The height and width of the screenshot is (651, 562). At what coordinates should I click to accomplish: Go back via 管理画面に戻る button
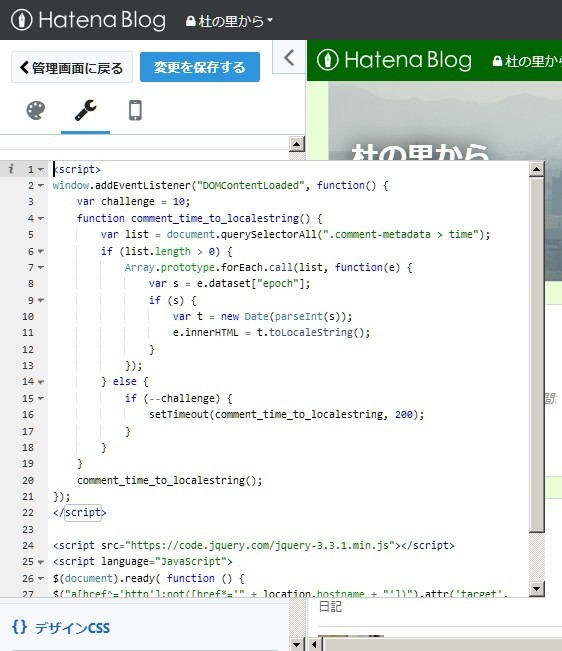(72, 67)
